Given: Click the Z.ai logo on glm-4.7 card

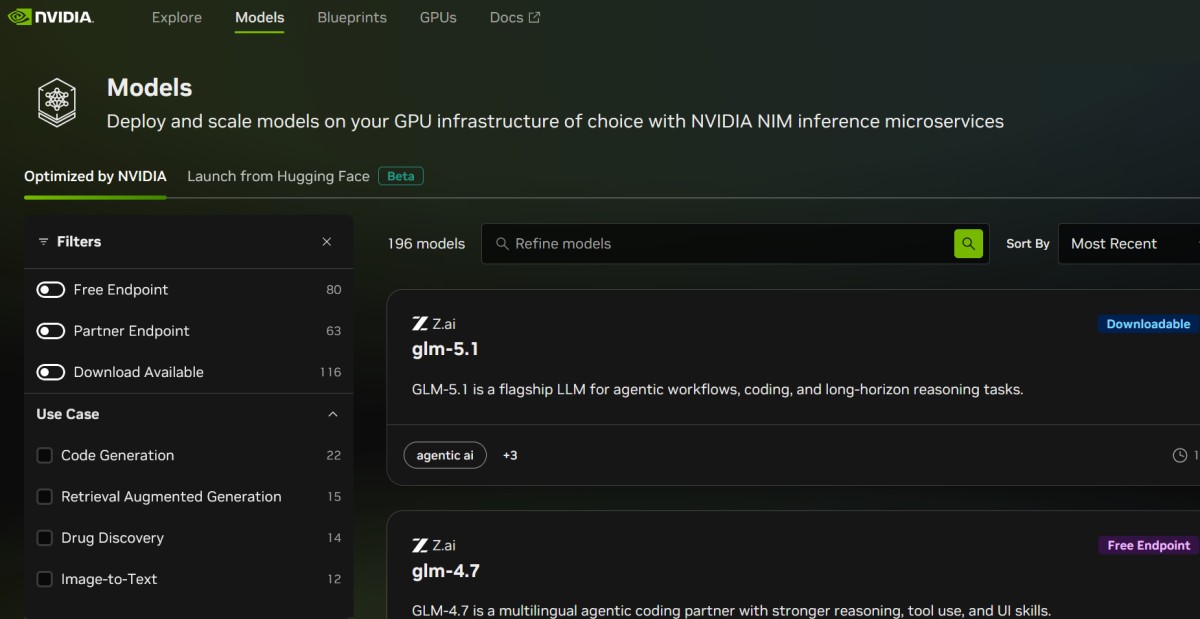Looking at the screenshot, I should (x=420, y=545).
